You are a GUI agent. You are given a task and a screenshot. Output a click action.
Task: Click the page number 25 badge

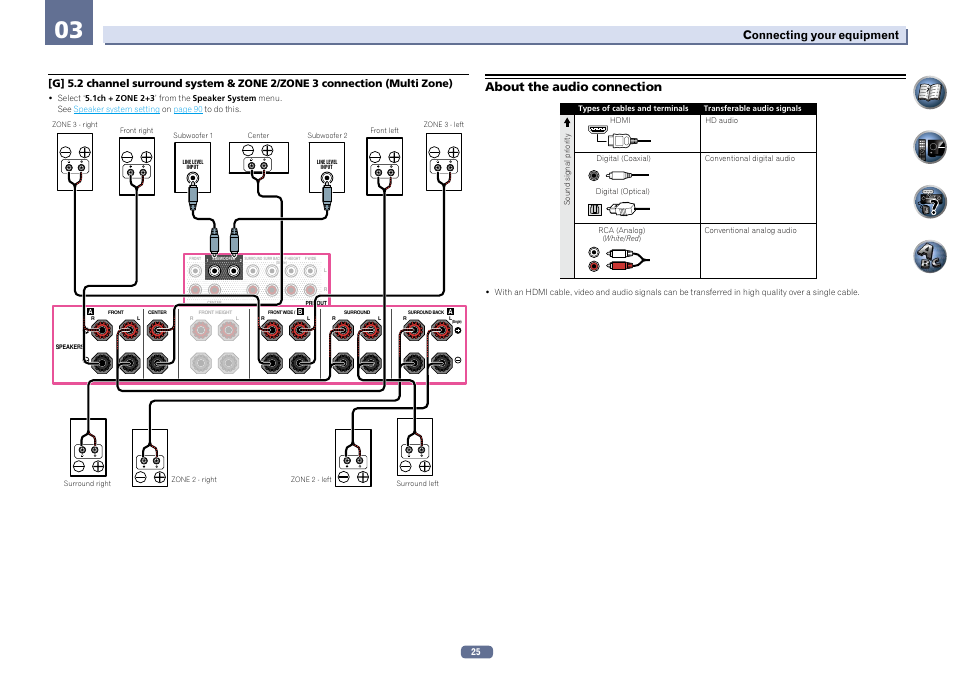[476, 652]
